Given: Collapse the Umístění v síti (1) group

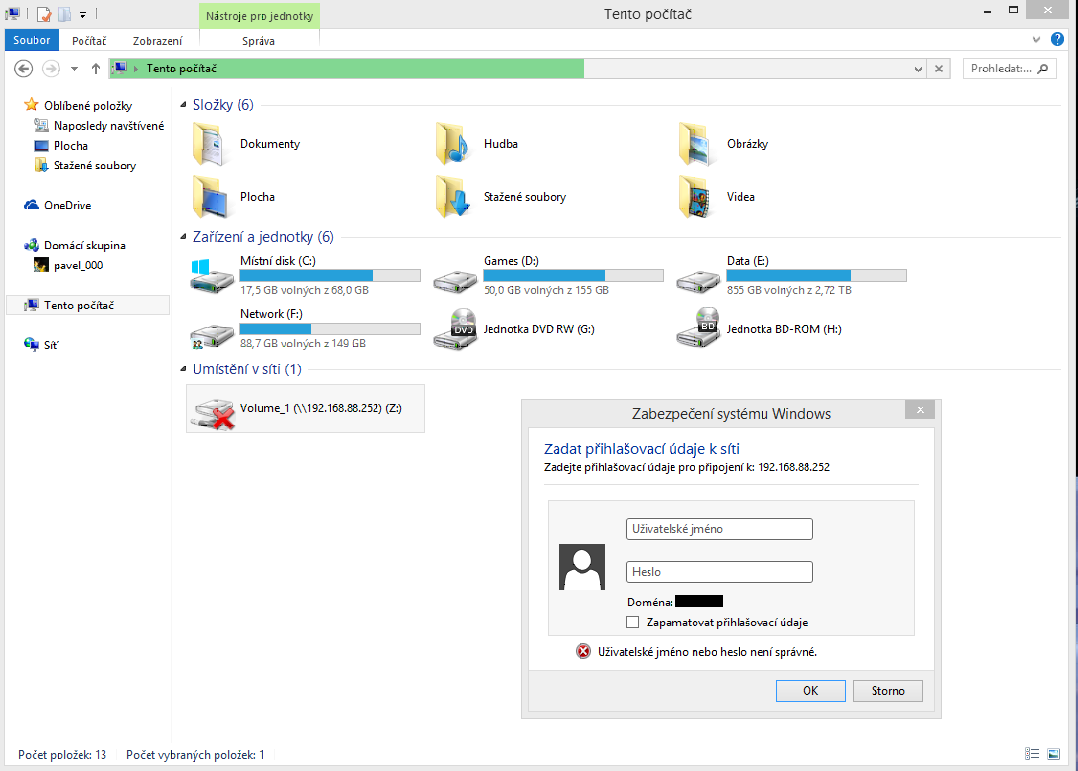Looking at the screenshot, I should pyautogui.click(x=184, y=369).
